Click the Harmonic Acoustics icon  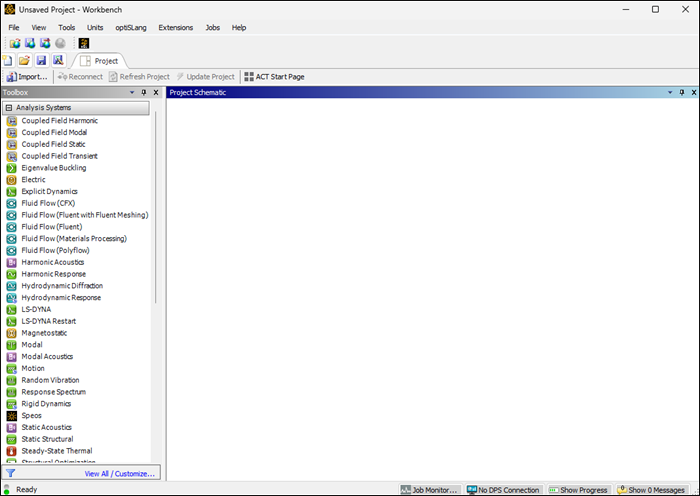(x=12, y=262)
